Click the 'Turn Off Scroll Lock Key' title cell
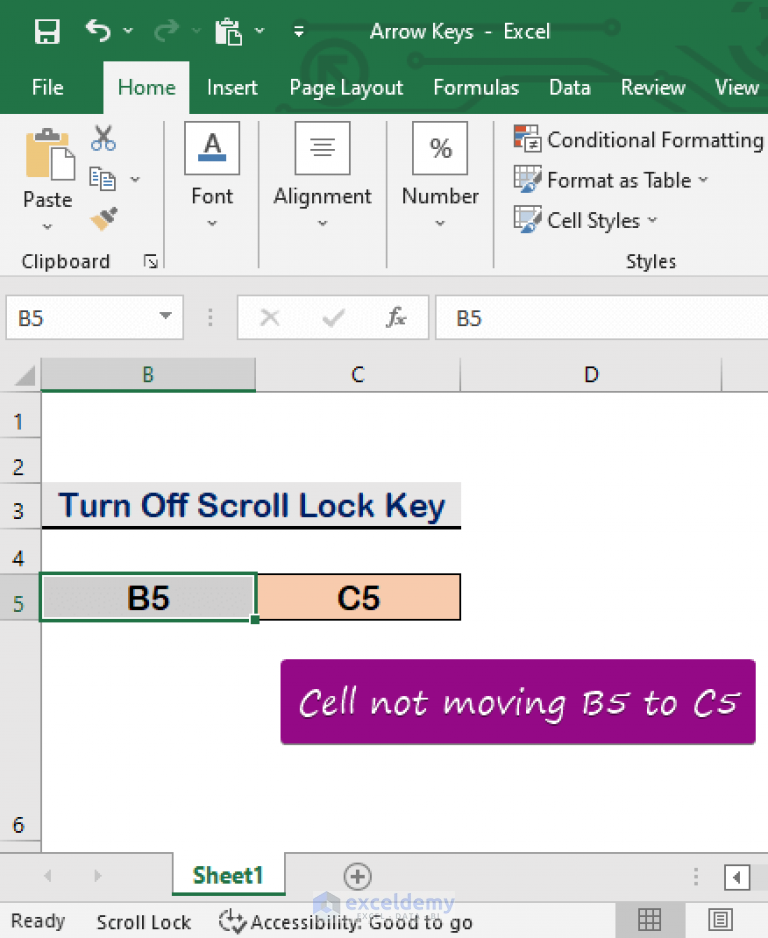Image resolution: width=768 pixels, height=938 pixels. point(251,505)
